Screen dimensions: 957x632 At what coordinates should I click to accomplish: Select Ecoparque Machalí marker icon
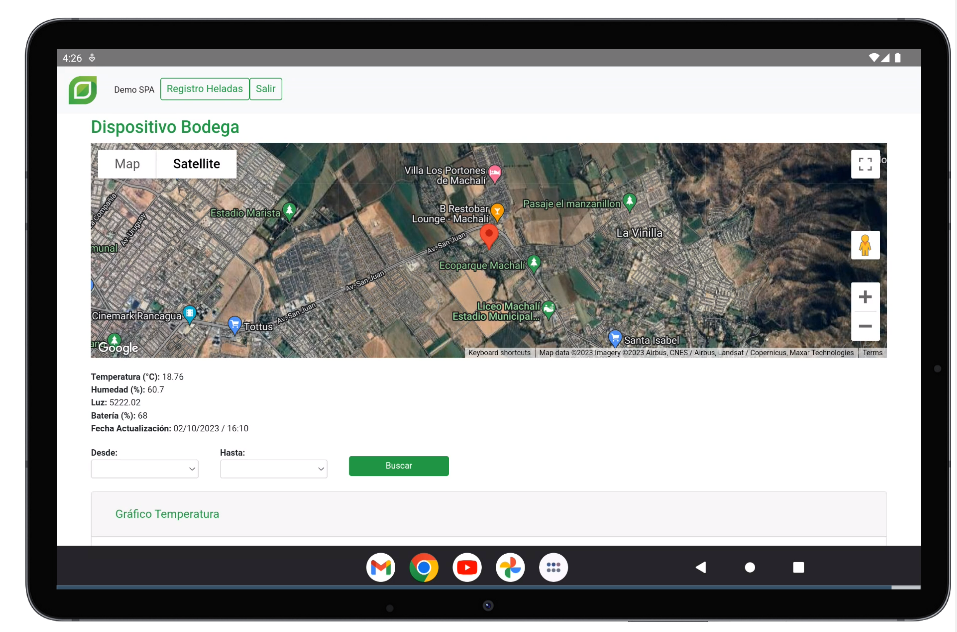[x=534, y=263]
